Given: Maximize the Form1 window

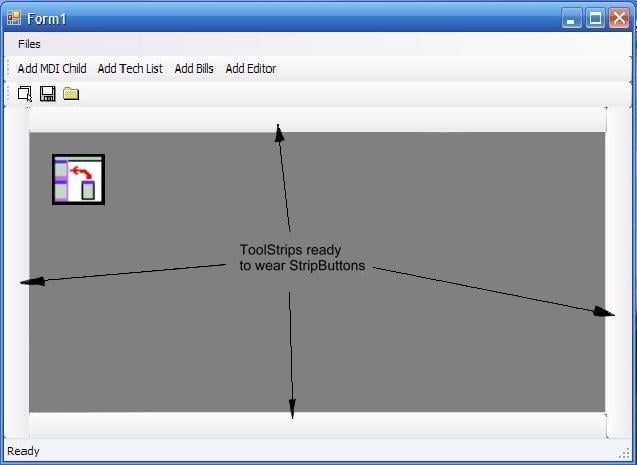Looking at the screenshot, I should tap(596, 19).
